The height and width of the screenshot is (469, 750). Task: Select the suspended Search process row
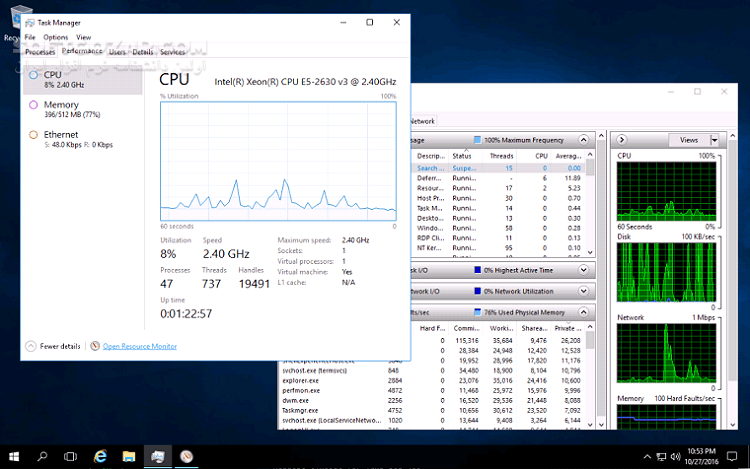click(x=497, y=168)
